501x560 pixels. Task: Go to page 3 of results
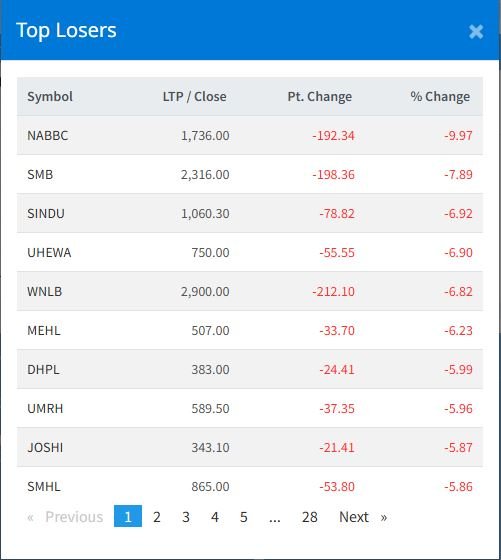186,516
